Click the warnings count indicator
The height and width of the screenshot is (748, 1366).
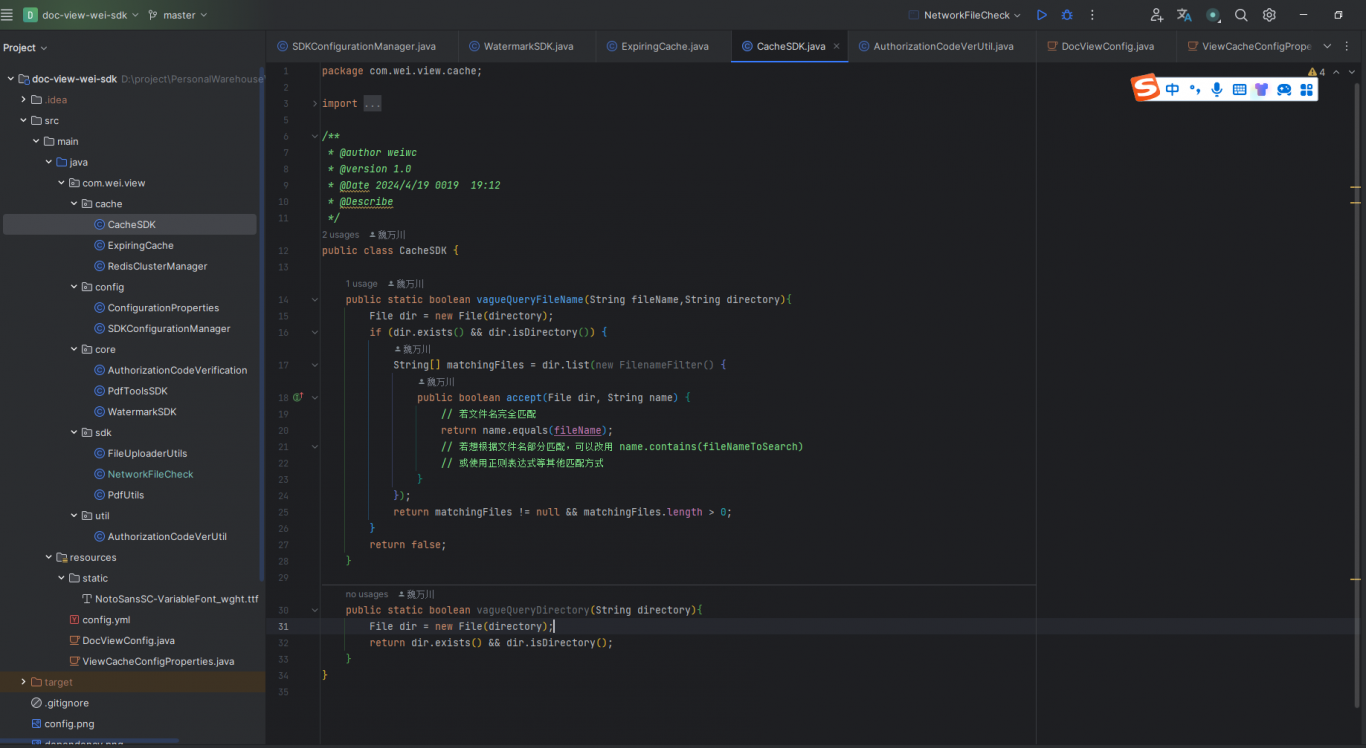click(1317, 72)
